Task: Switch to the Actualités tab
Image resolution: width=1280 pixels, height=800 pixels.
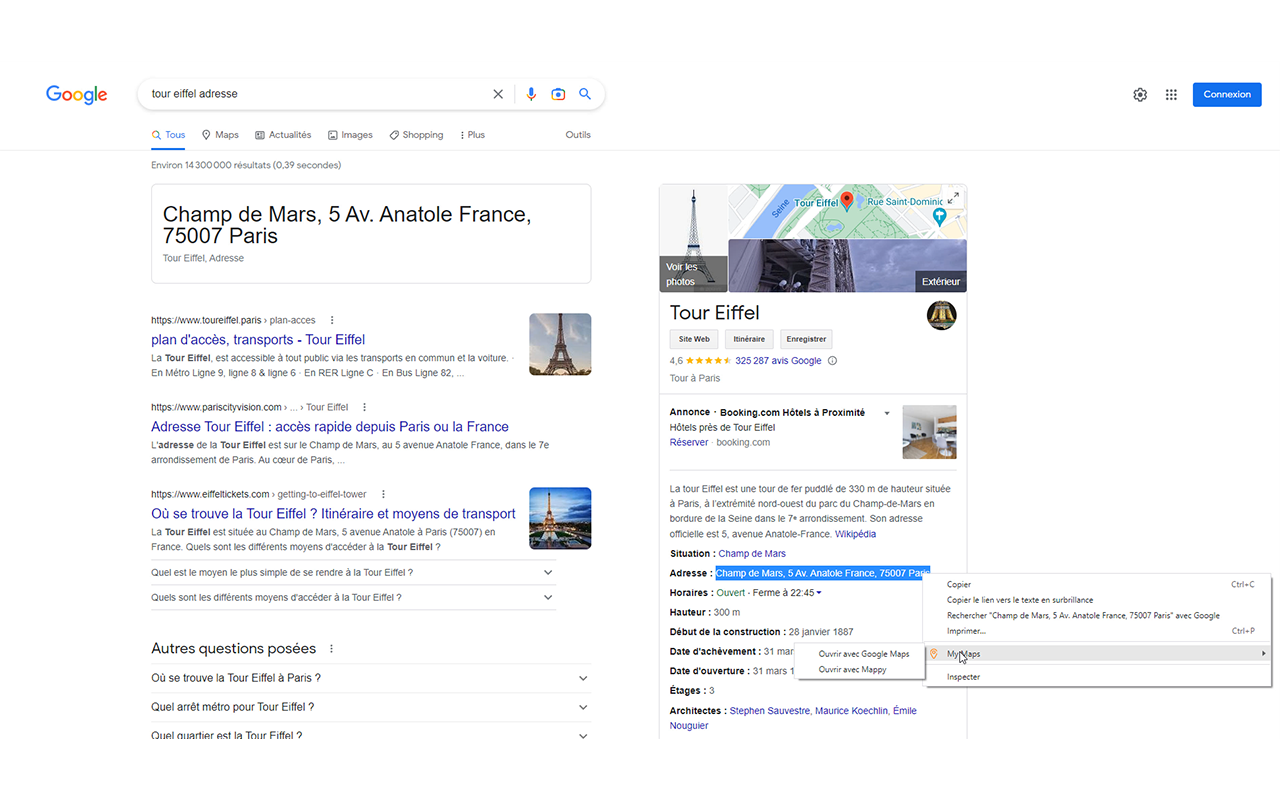Action: click(283, 135)
